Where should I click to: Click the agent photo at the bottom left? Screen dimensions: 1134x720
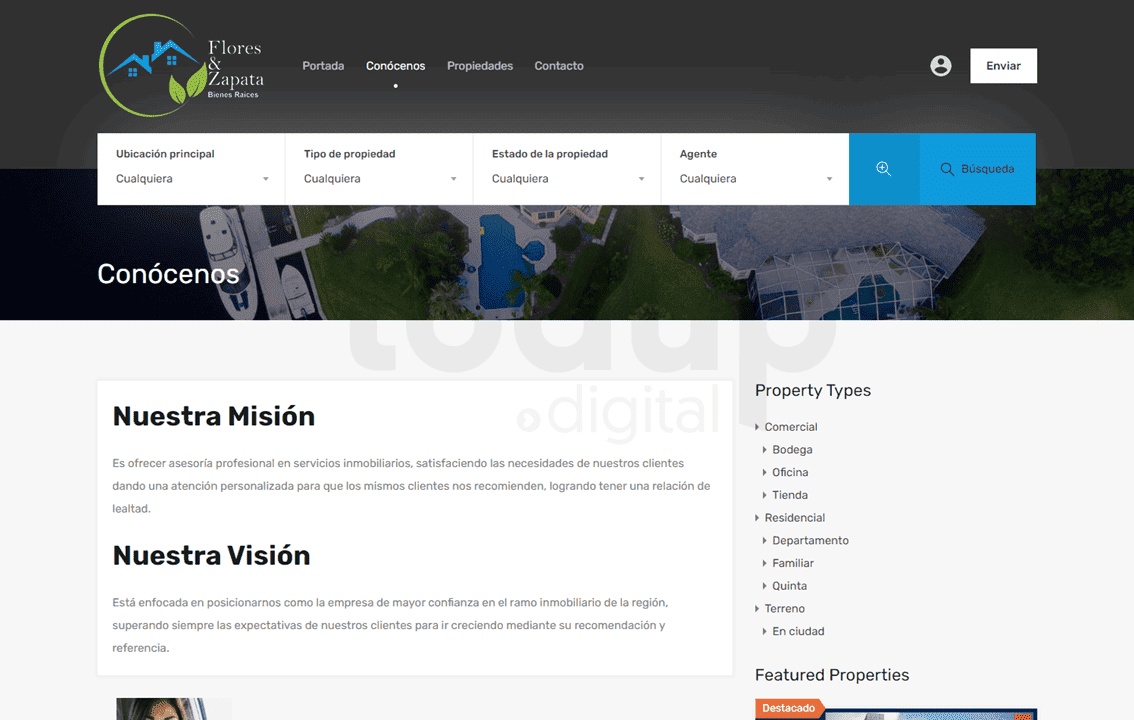tap(172, 712)
